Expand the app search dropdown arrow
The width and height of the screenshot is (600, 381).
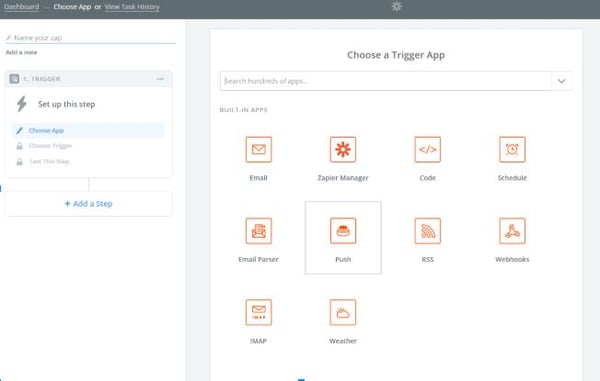561,81
